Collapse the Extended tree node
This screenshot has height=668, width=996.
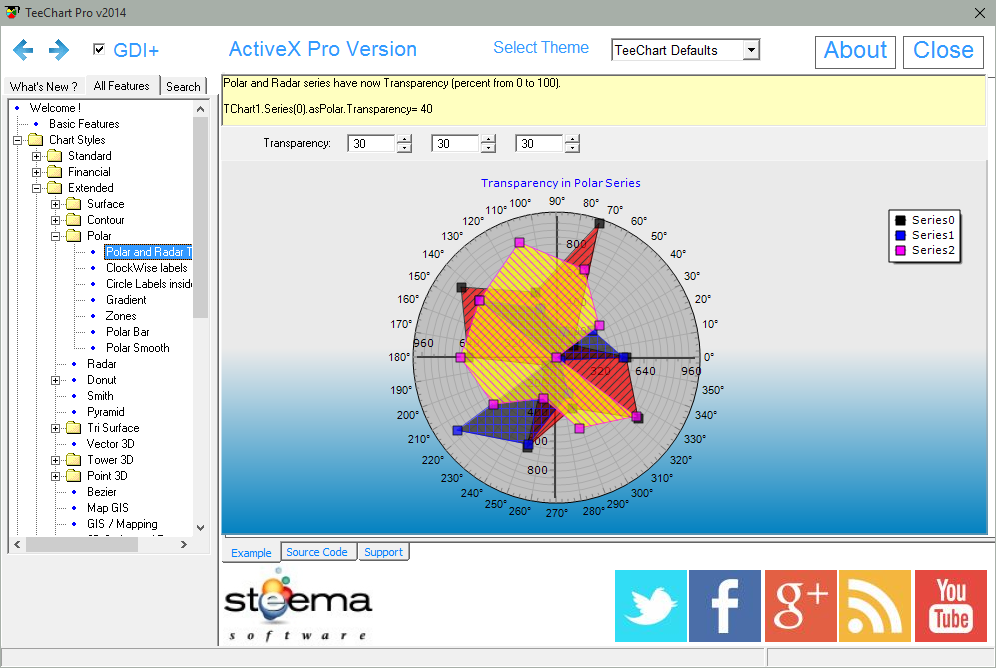[36, 189]
